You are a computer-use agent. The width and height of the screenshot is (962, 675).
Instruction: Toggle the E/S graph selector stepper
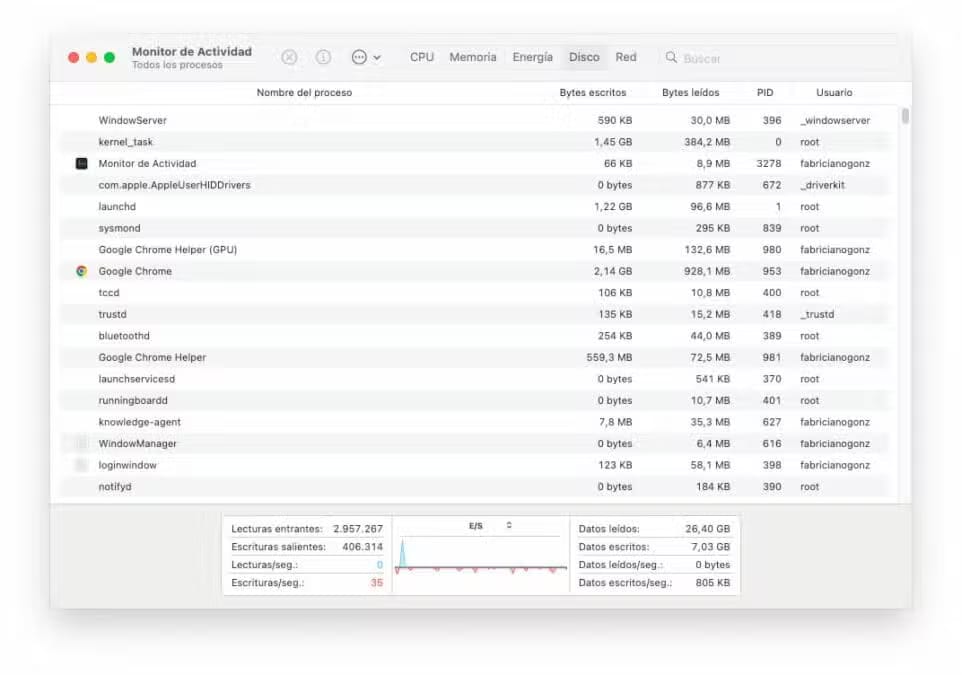(509, 525)
